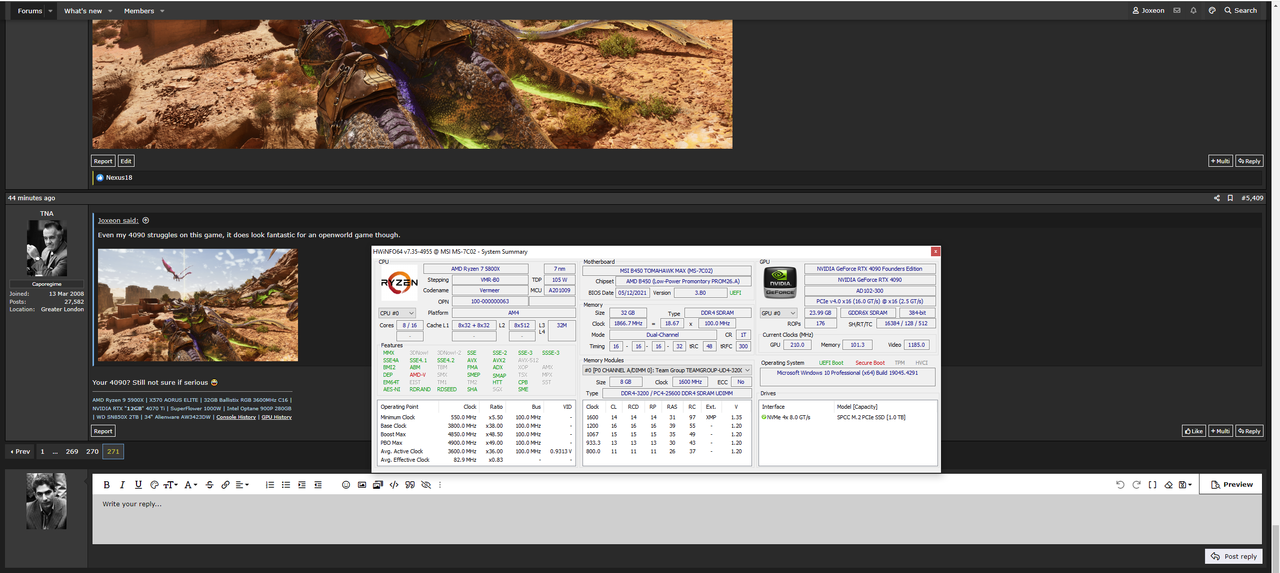Open font family dropdown in editor

click(x=190, y=484)
